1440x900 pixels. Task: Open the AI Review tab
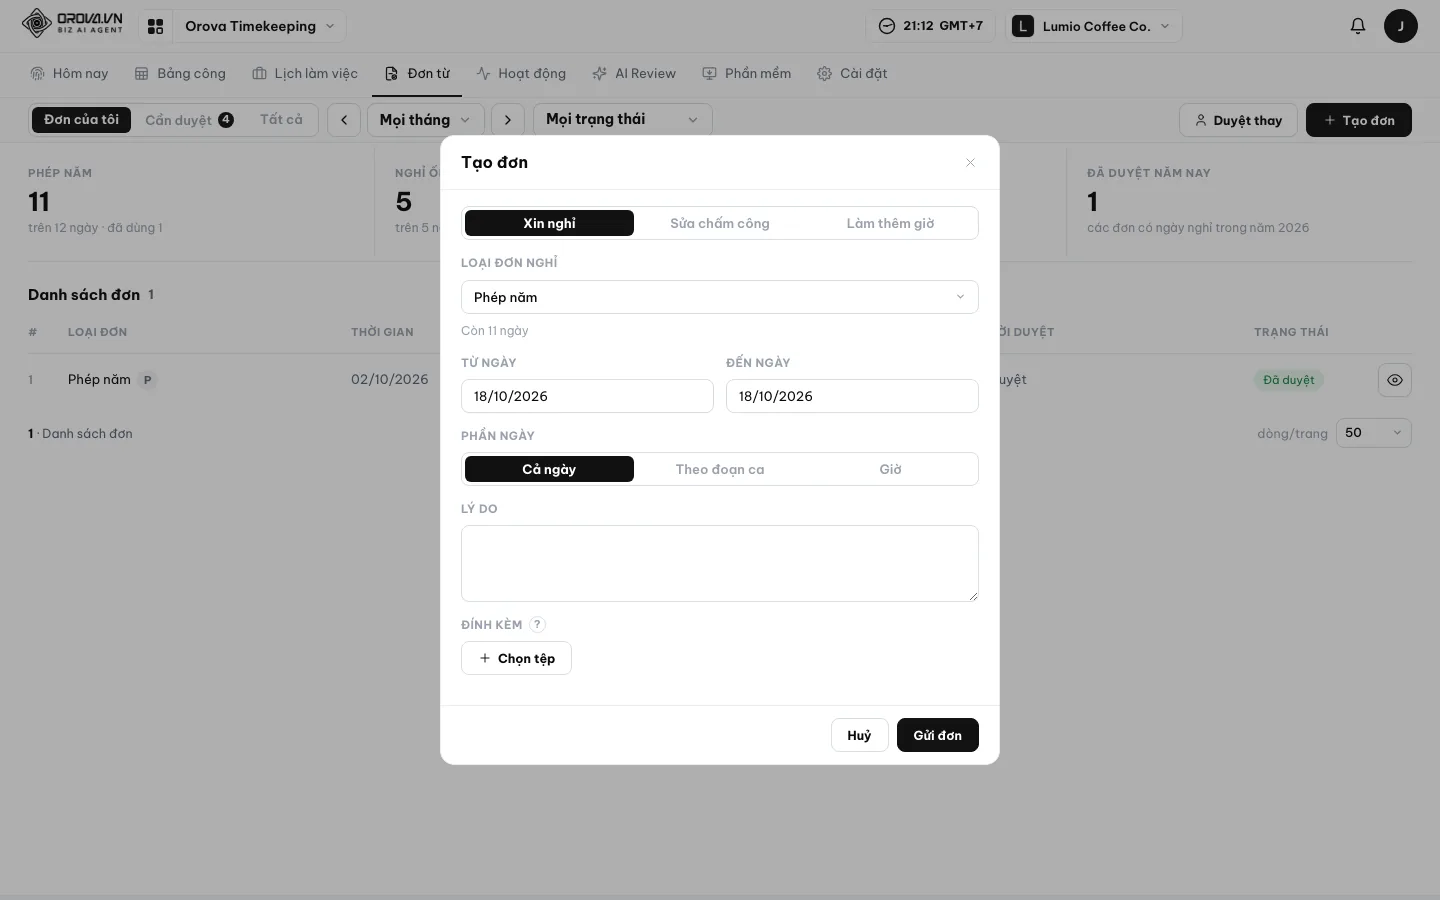pyautogui.click(x=634, y=73)
